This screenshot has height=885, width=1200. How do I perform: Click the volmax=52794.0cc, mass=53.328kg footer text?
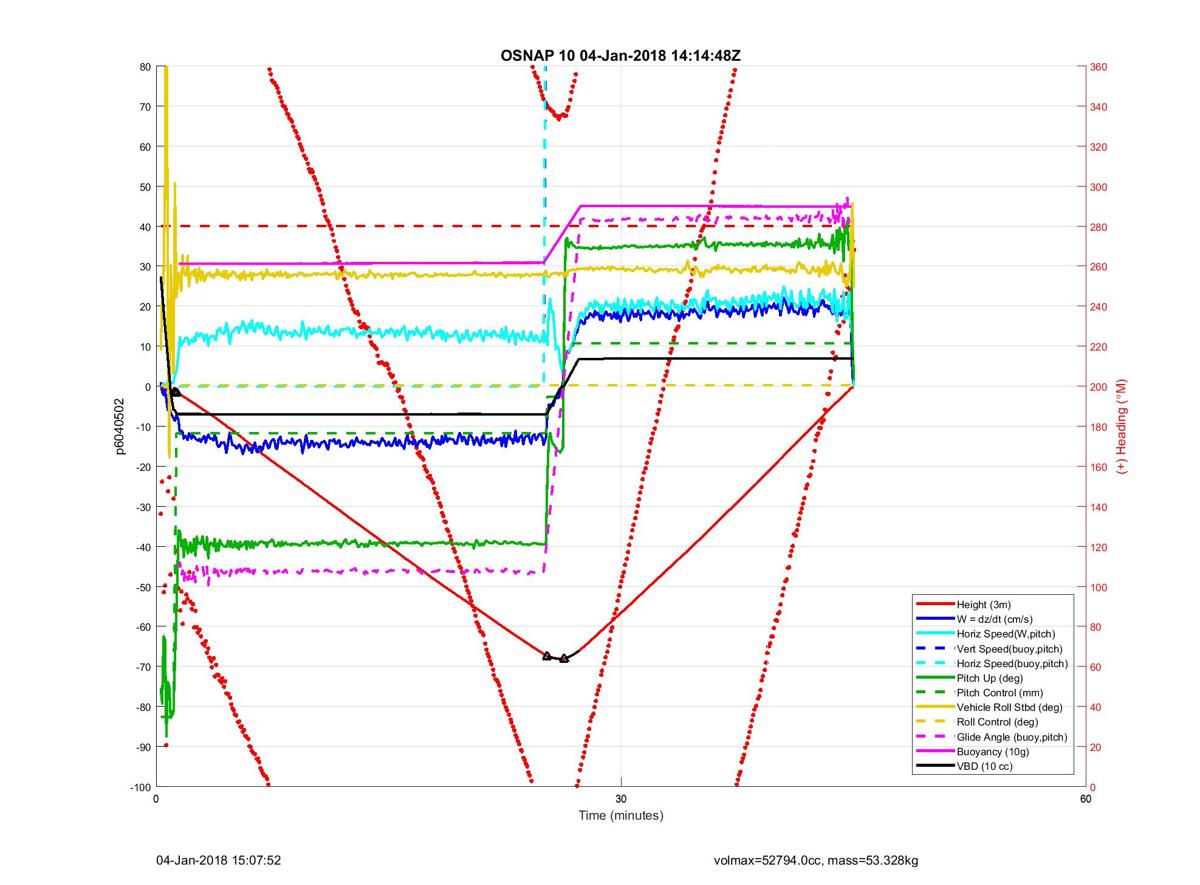(x=816, y=860)
